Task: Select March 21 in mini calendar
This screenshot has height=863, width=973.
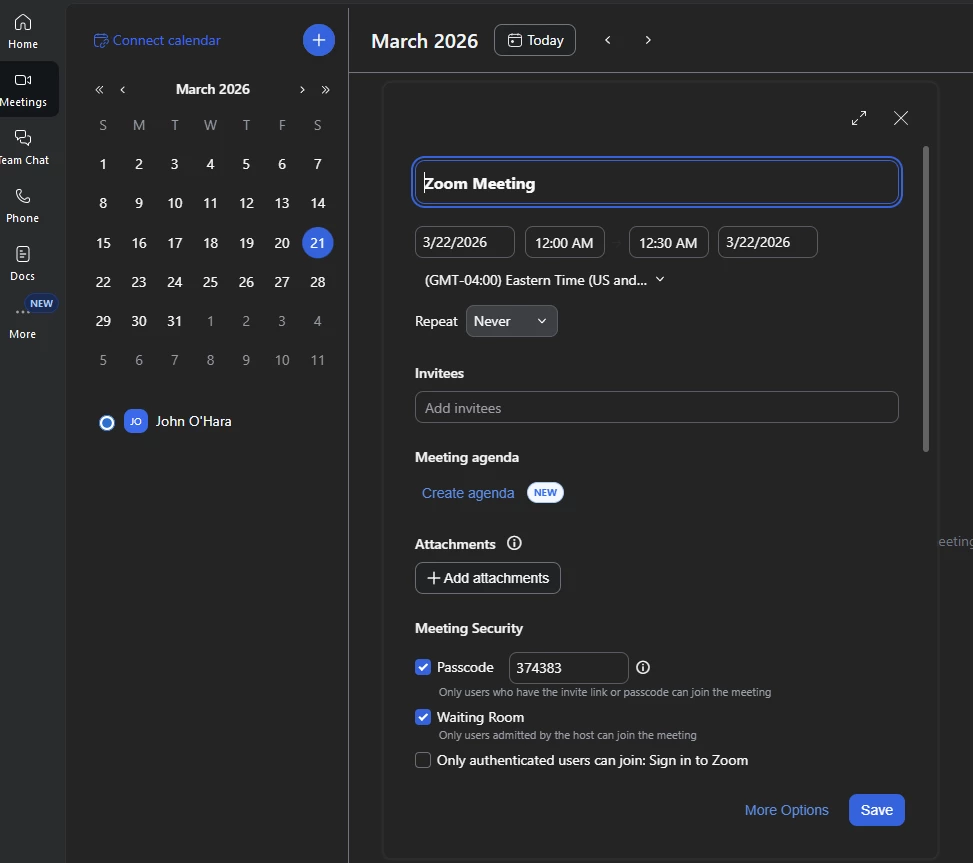Action: coord(318,243)
